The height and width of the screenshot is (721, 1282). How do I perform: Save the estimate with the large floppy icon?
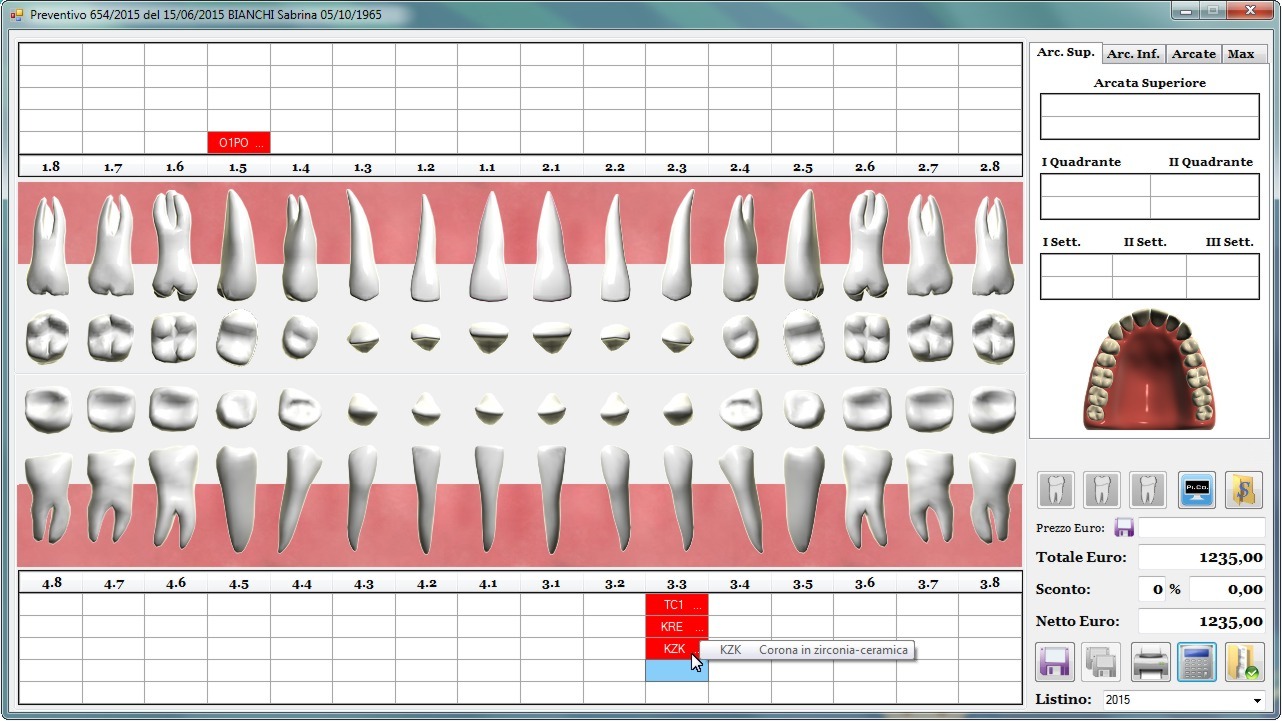[x=1055, y=662]
